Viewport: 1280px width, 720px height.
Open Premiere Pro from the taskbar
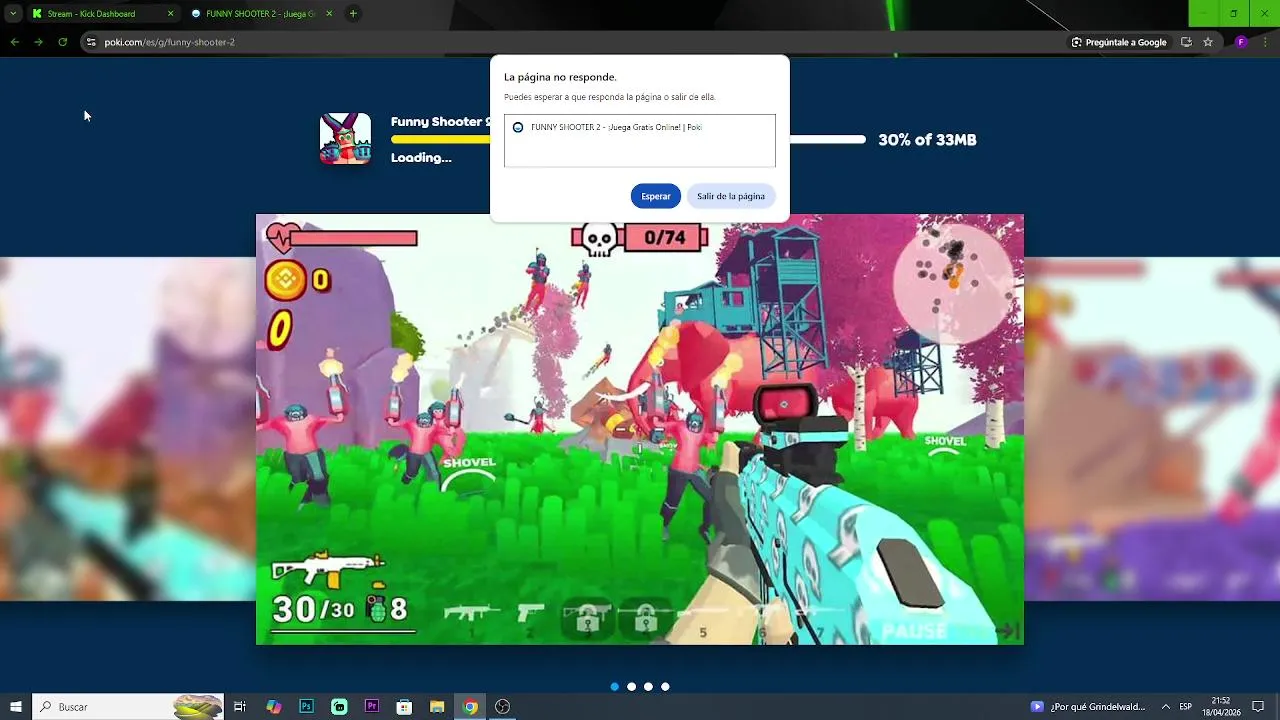coord(372,707)
